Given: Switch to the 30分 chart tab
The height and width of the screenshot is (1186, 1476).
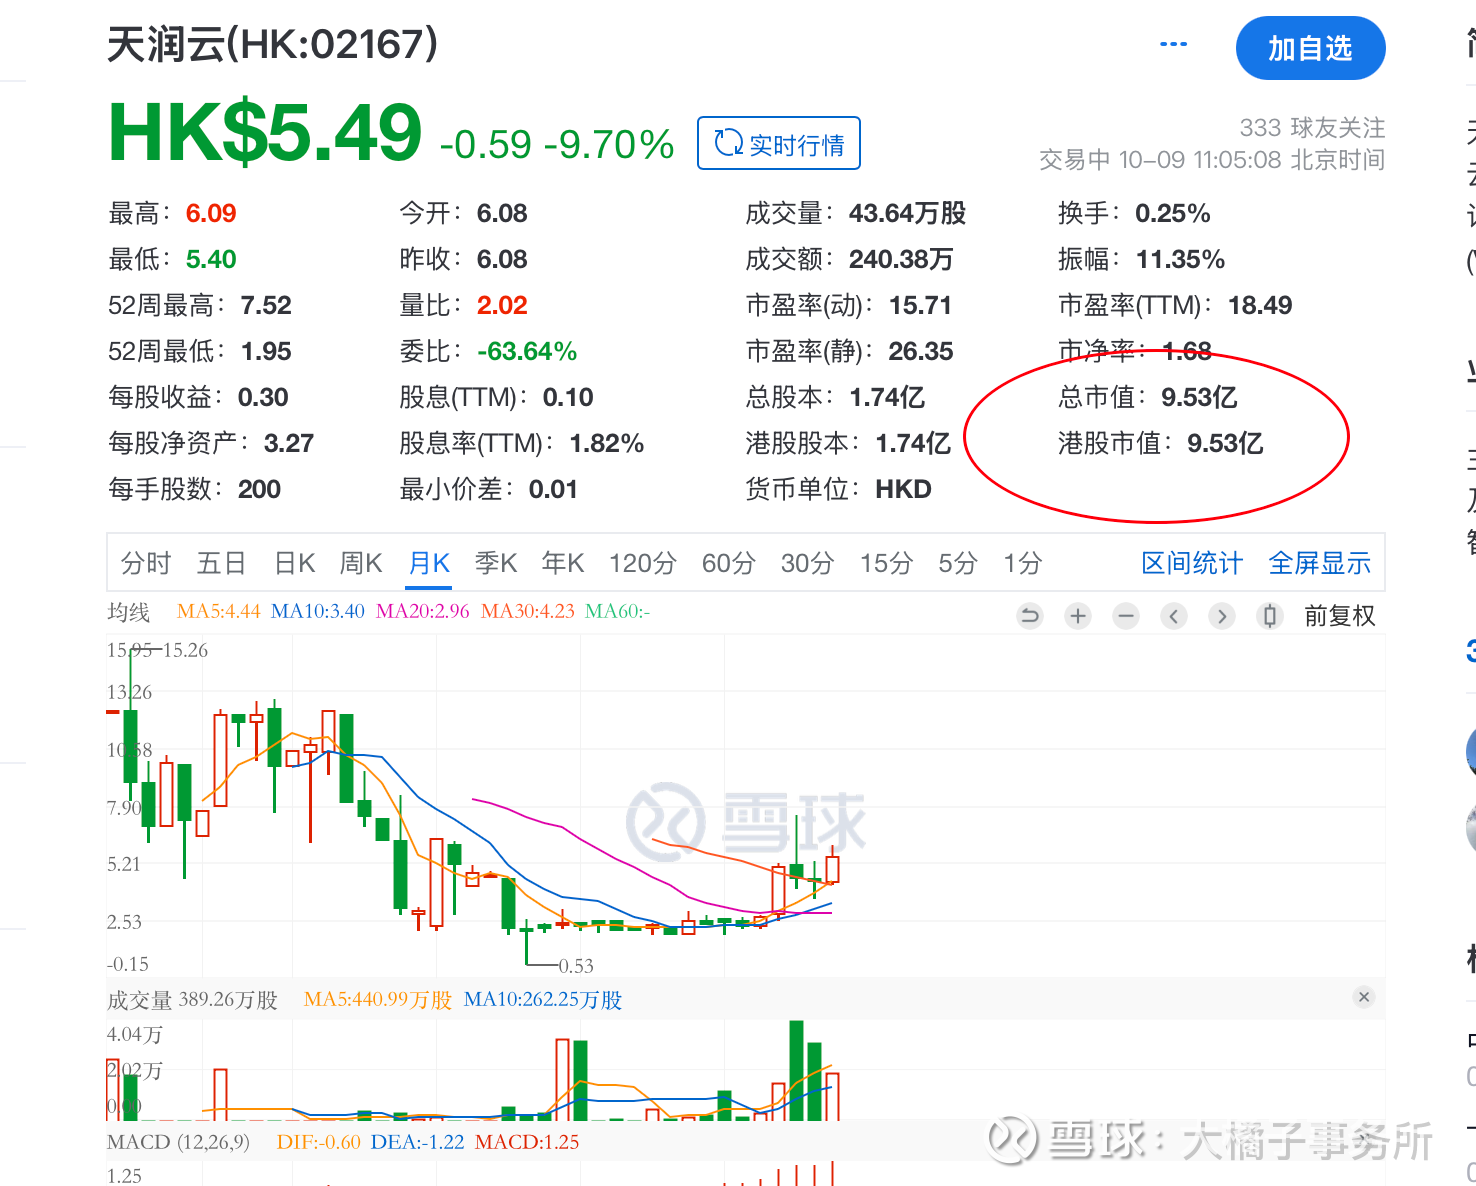Looking at the screenshot, I should pos(807,563).
